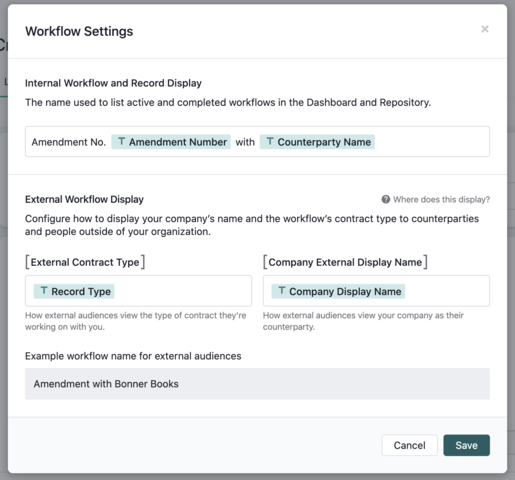
Task: Save the workflow settings
Action: [466, 445]
